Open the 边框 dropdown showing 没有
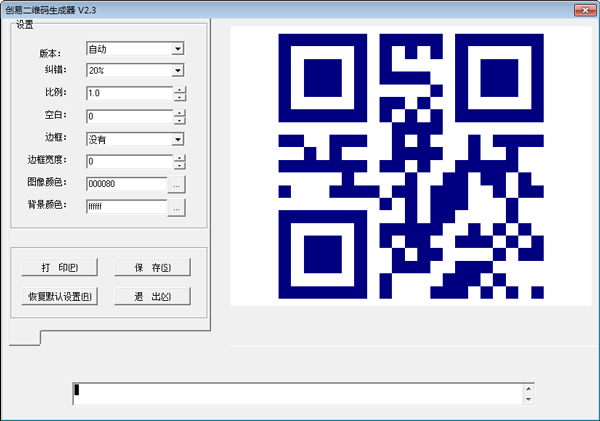The width and height of the screenshot is (600, 421). [x=135, y=139]
